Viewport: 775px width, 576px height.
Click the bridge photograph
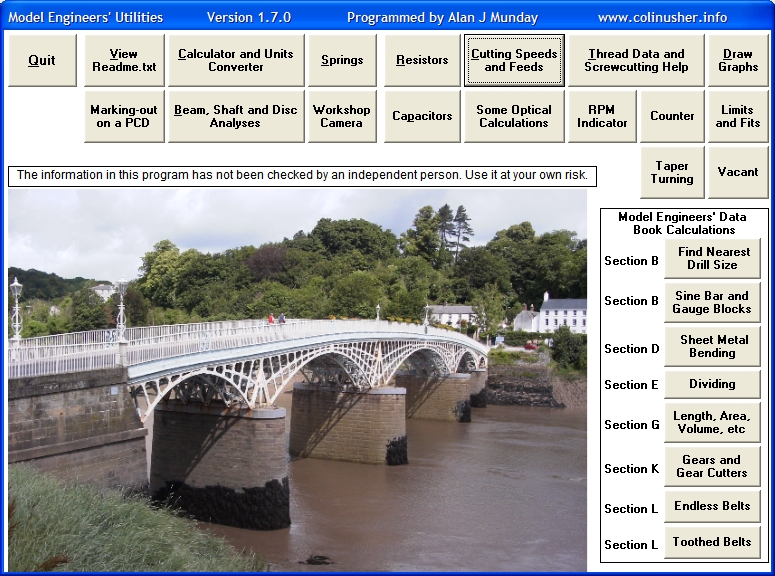(298, 381)
